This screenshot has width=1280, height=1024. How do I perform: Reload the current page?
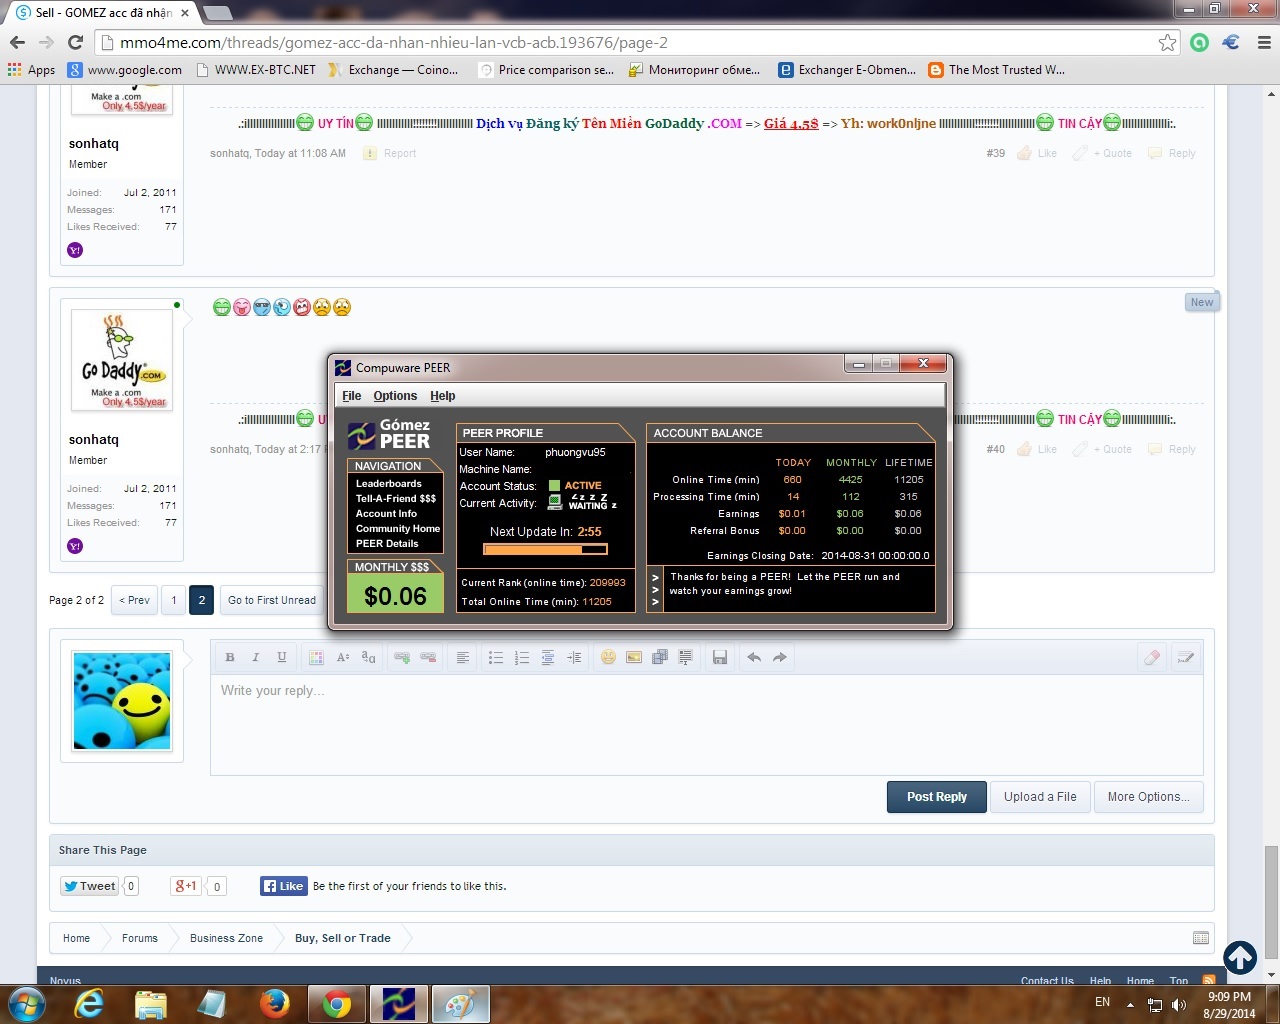tap(75, 42)
